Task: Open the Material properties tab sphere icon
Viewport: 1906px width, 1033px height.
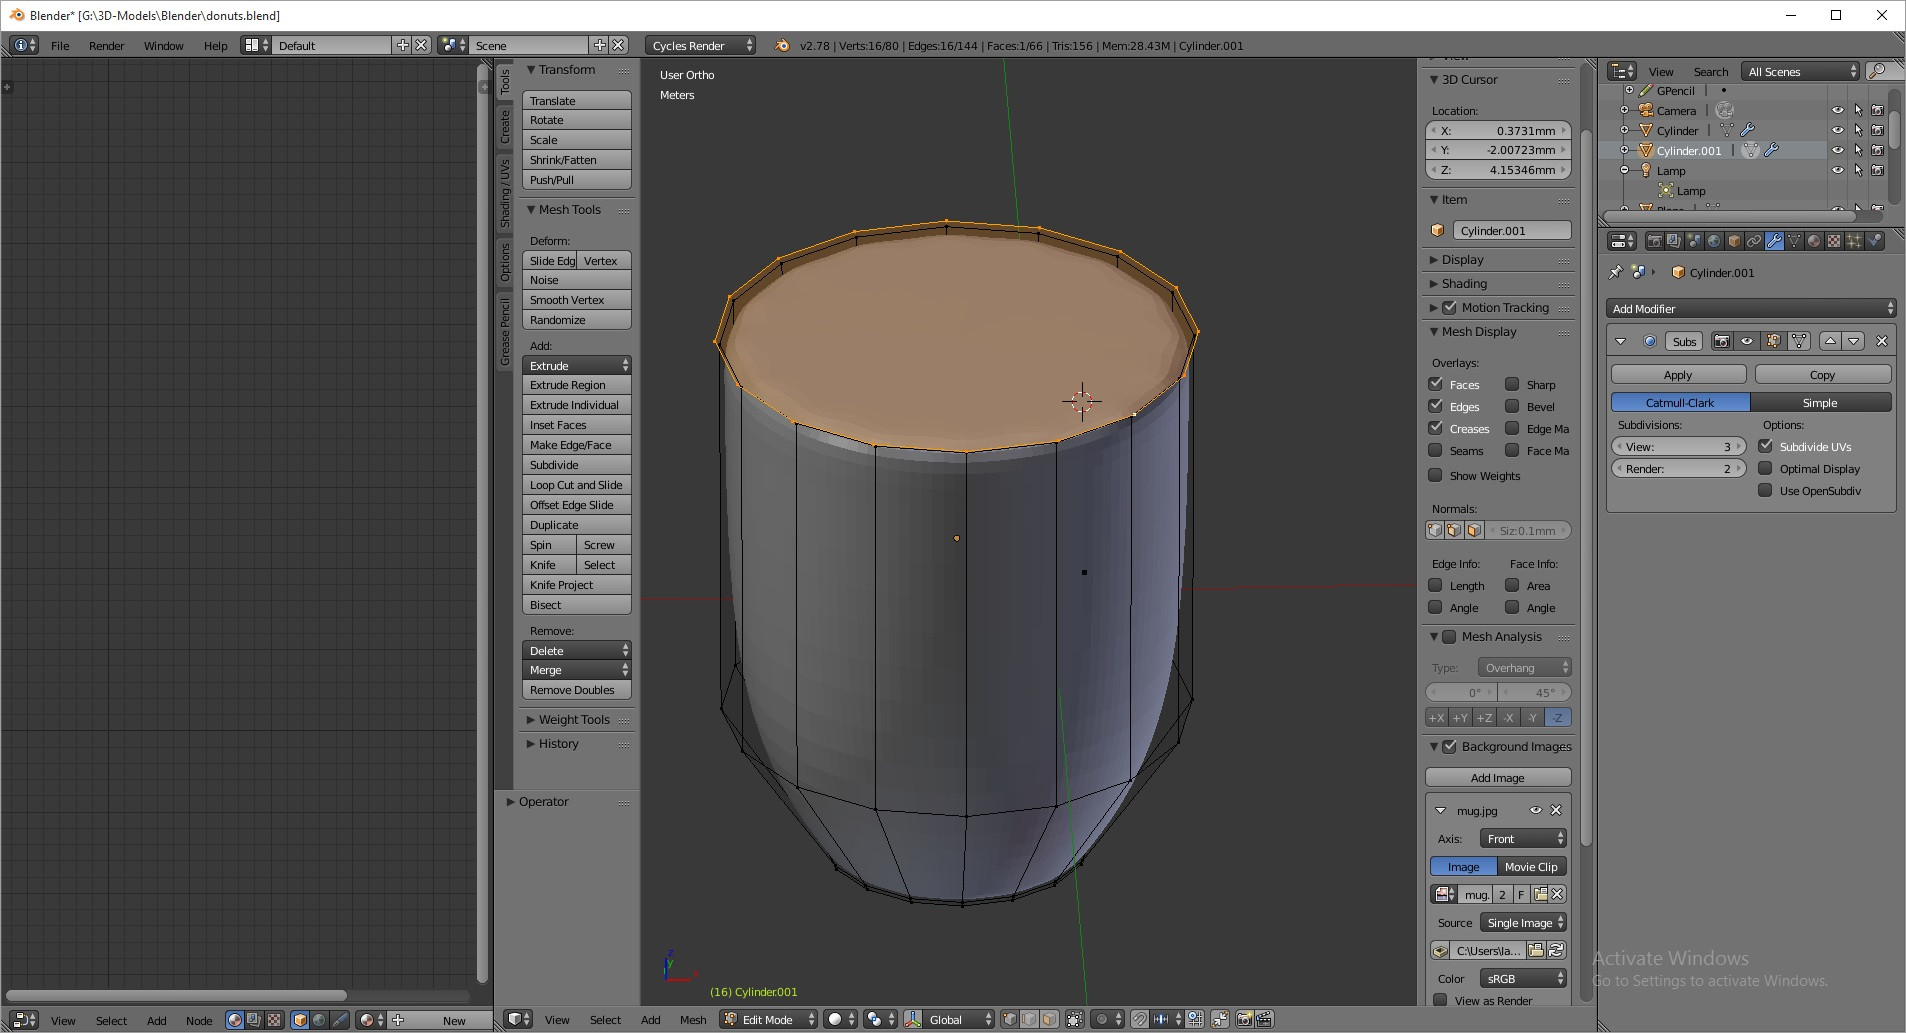Action: [1814, 241]
